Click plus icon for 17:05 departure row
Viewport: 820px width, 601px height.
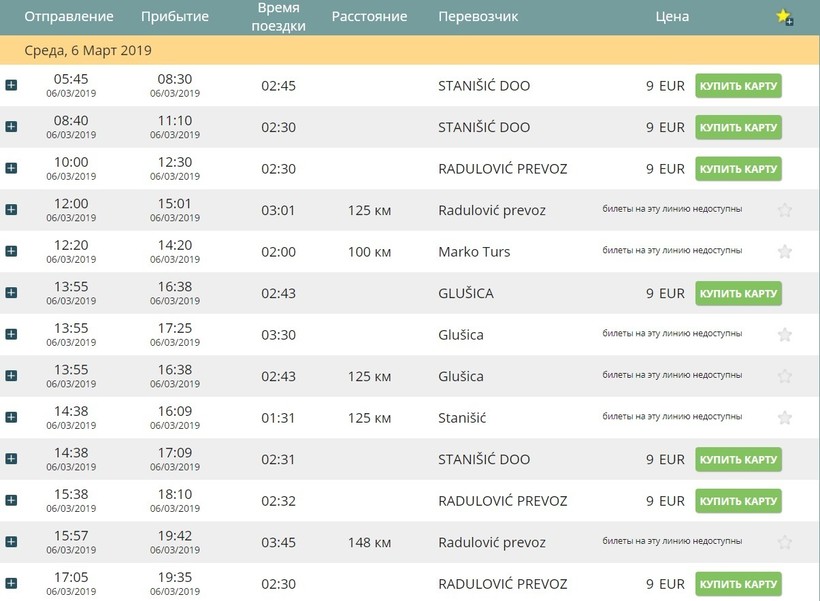[x=11, y=583]
